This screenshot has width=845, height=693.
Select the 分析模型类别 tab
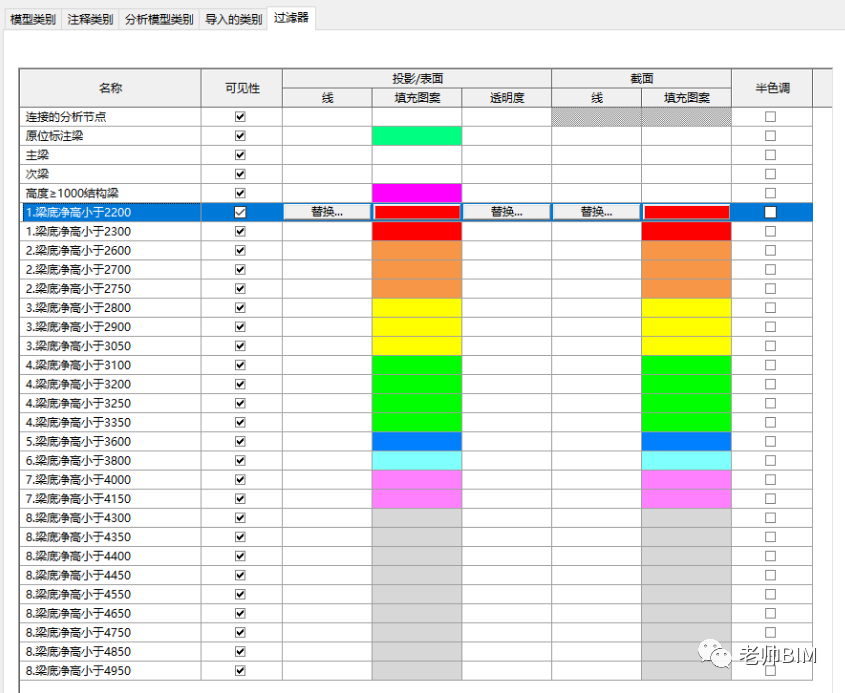159,19
